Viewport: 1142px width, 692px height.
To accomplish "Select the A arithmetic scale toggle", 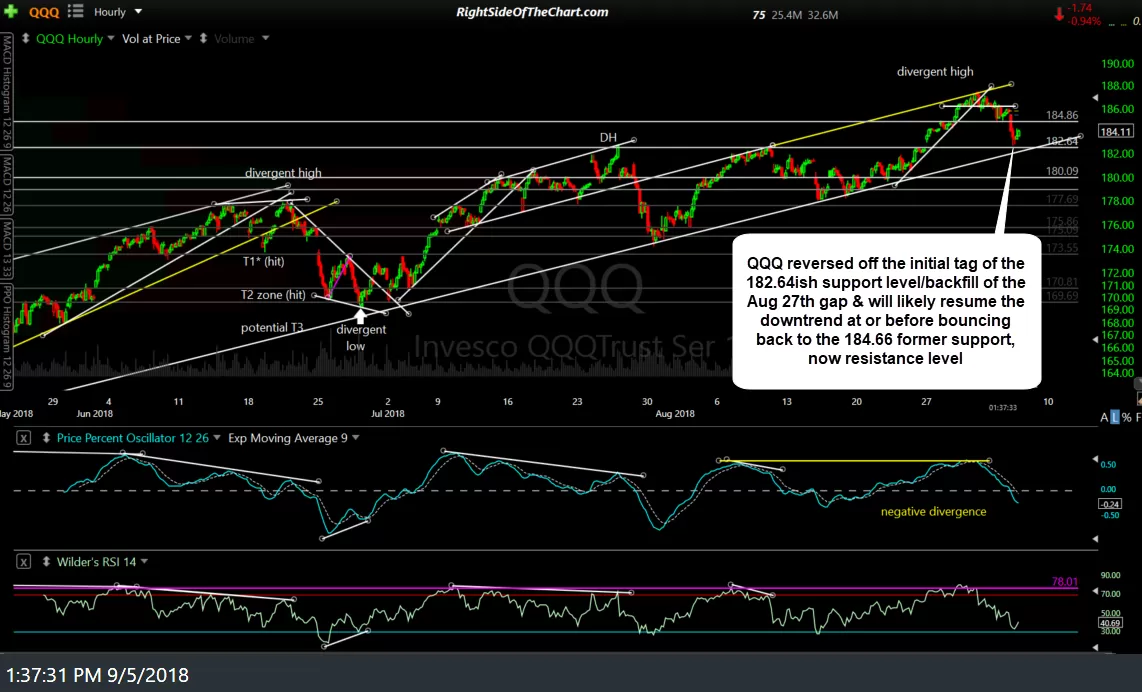I will pyautogui.click(x=1104, y=417).
